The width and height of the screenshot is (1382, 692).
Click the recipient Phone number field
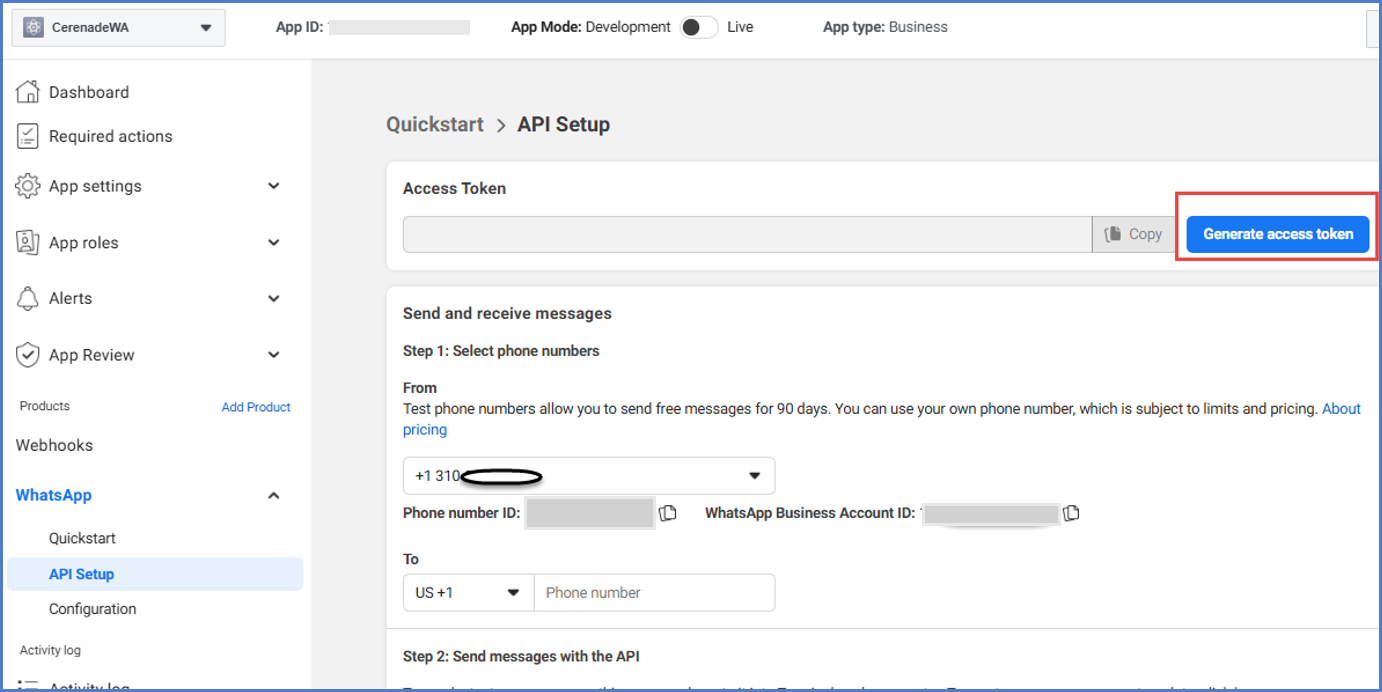point(654,593)
